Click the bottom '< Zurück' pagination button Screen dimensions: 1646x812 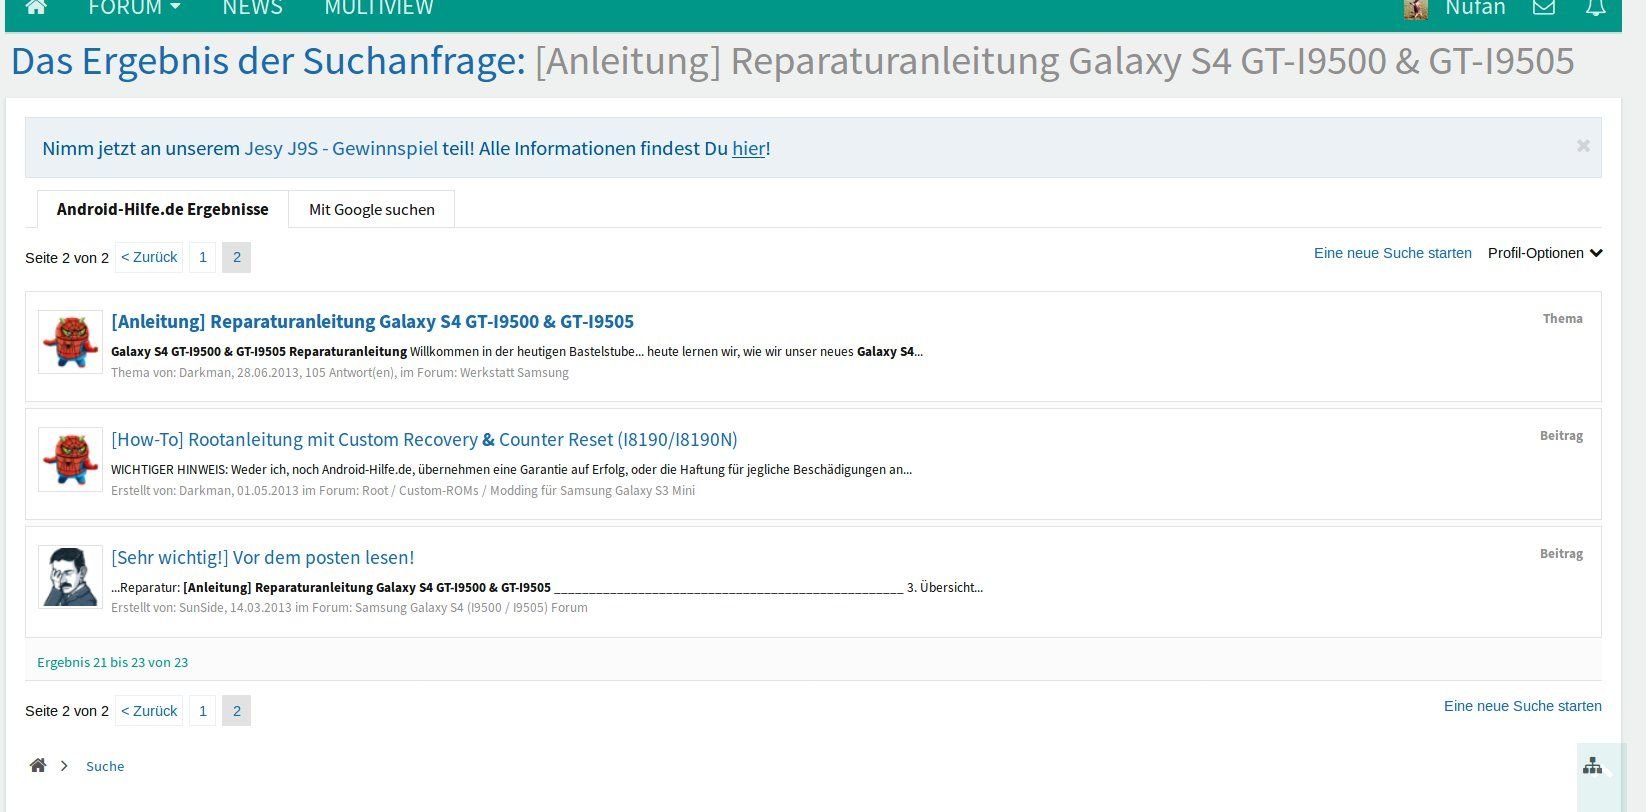[149, 711]
